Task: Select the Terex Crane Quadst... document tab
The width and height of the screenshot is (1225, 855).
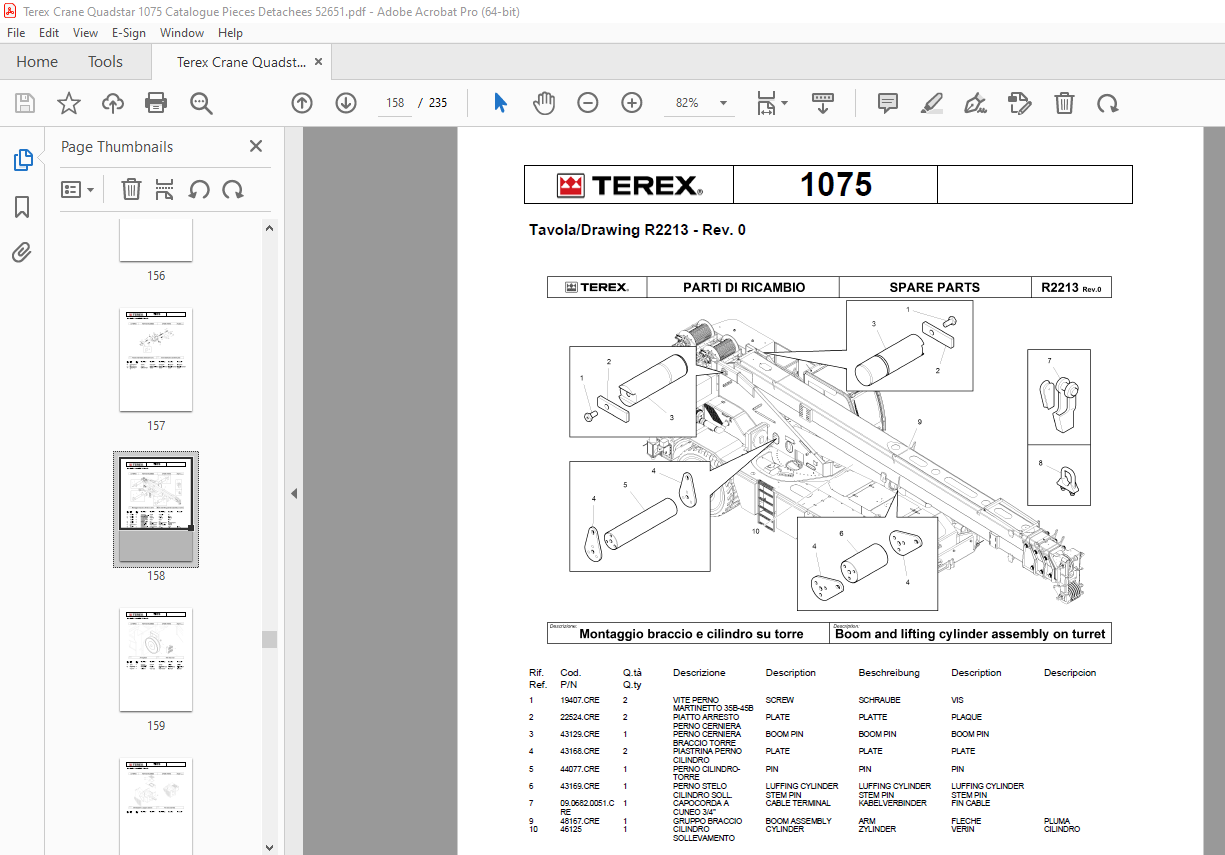Action: [241, 62]
